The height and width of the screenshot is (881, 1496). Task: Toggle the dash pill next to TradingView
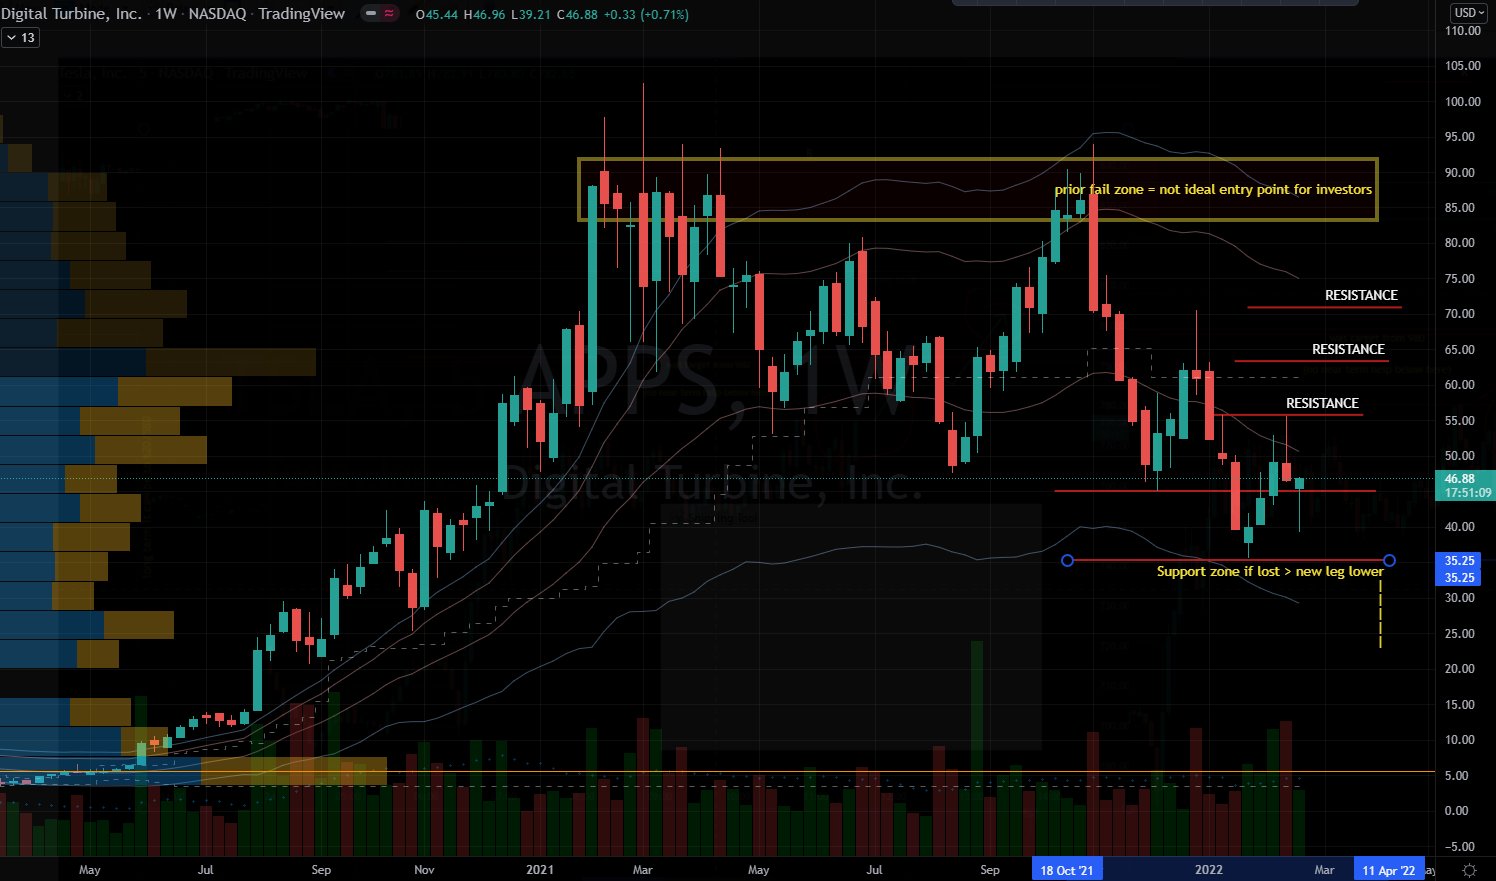pos(370,14)
